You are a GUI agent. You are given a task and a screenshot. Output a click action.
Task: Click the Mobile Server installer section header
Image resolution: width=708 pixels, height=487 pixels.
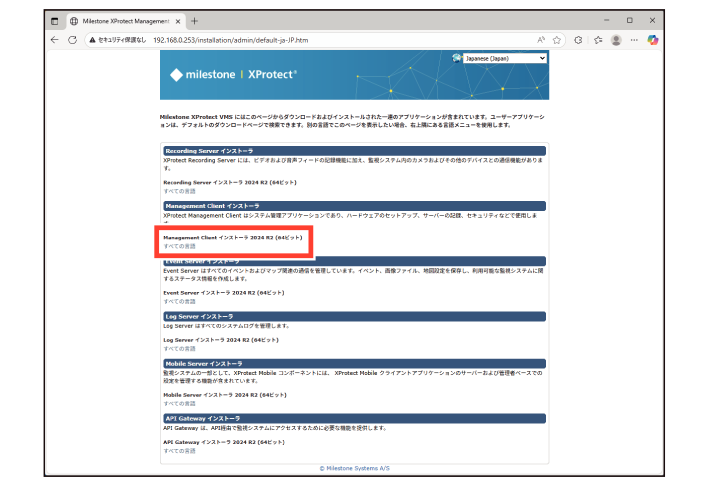(354, 364)
